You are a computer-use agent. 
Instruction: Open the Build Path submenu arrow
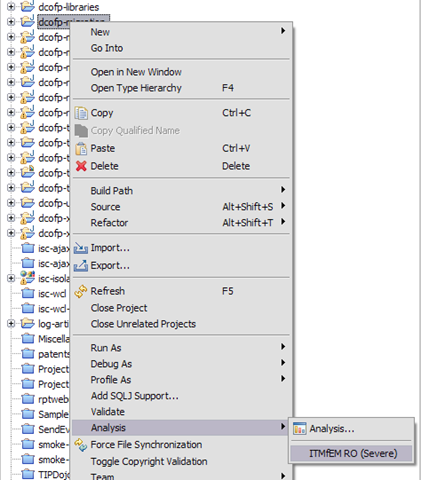point(283,190)
